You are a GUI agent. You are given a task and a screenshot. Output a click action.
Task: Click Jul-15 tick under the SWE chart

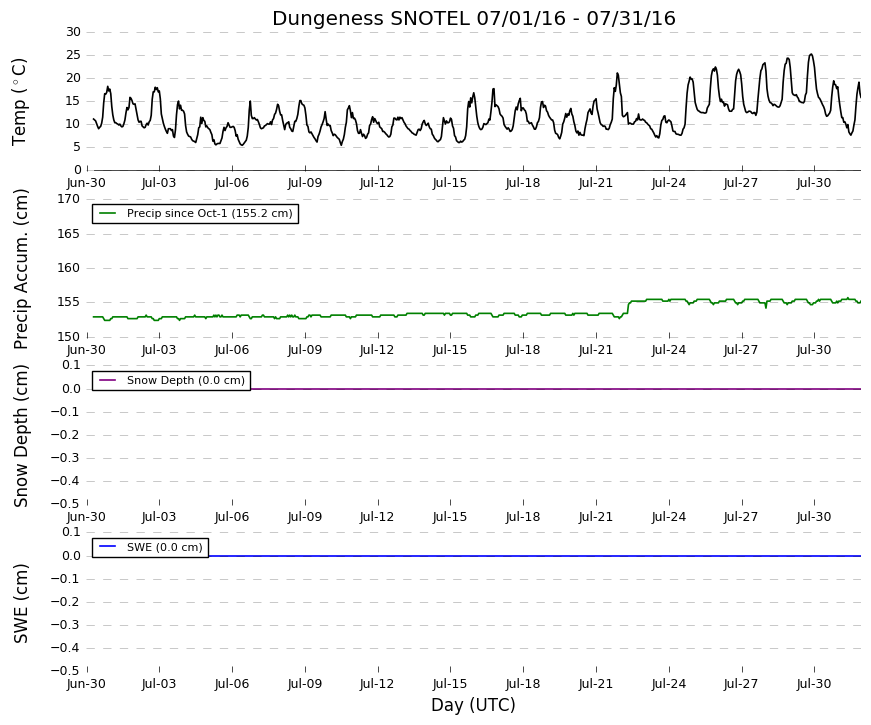(x=449, y=684)
